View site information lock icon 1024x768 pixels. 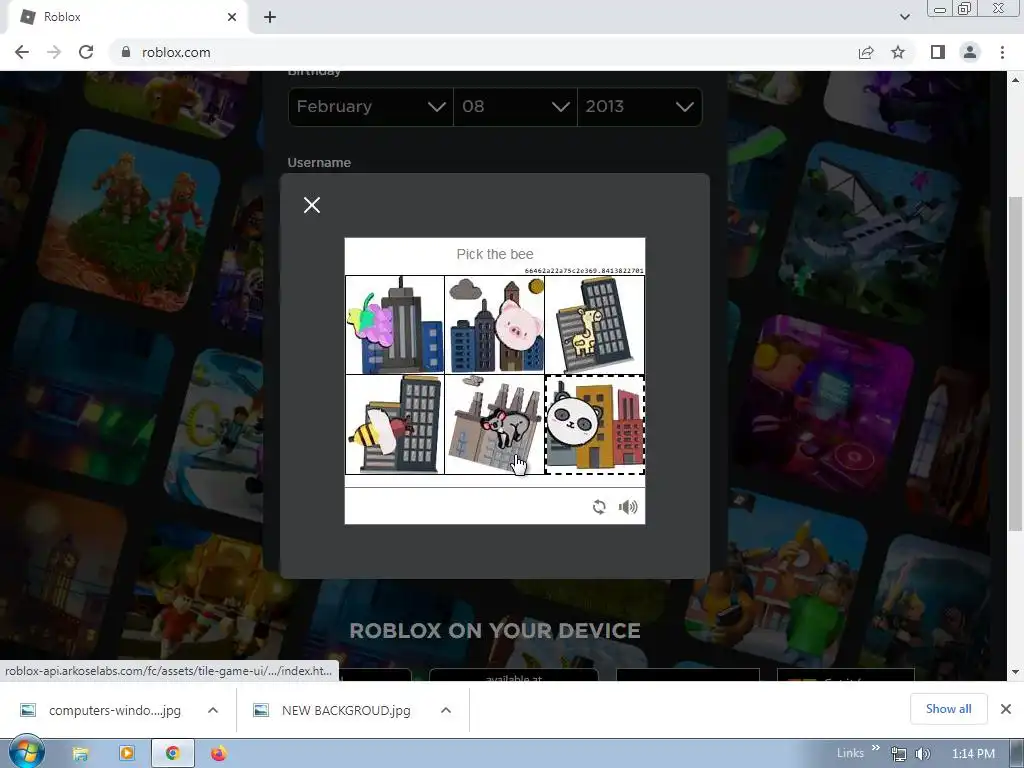[126, 52]
